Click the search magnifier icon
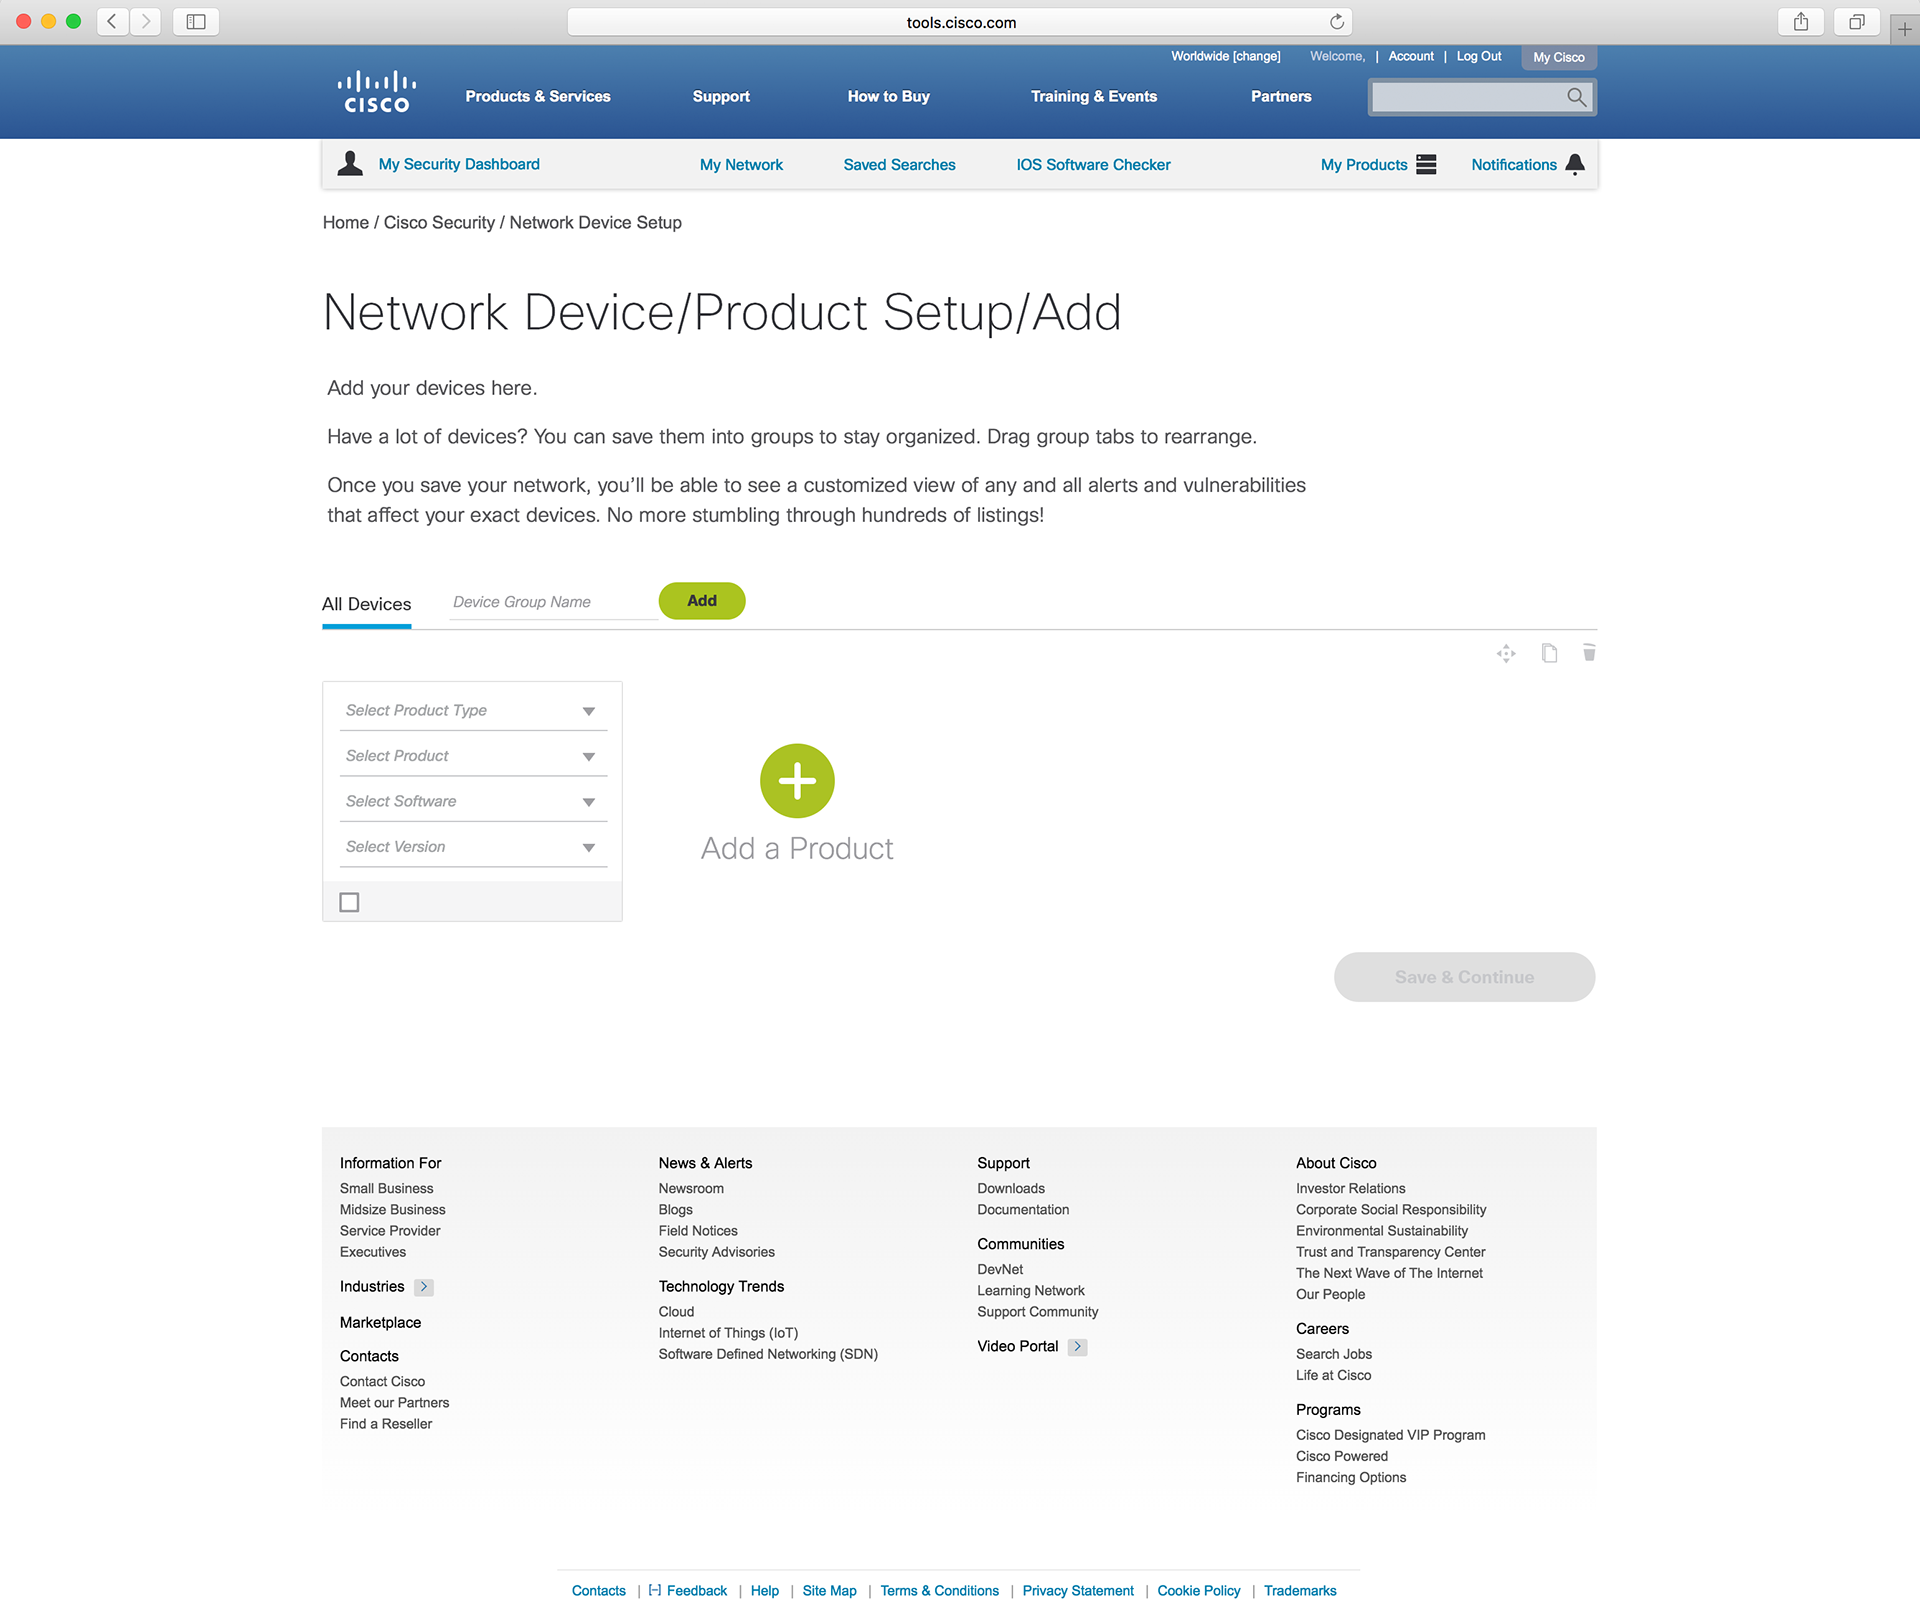Viewport: 1920px width, 1621px height. (1576, 97)
